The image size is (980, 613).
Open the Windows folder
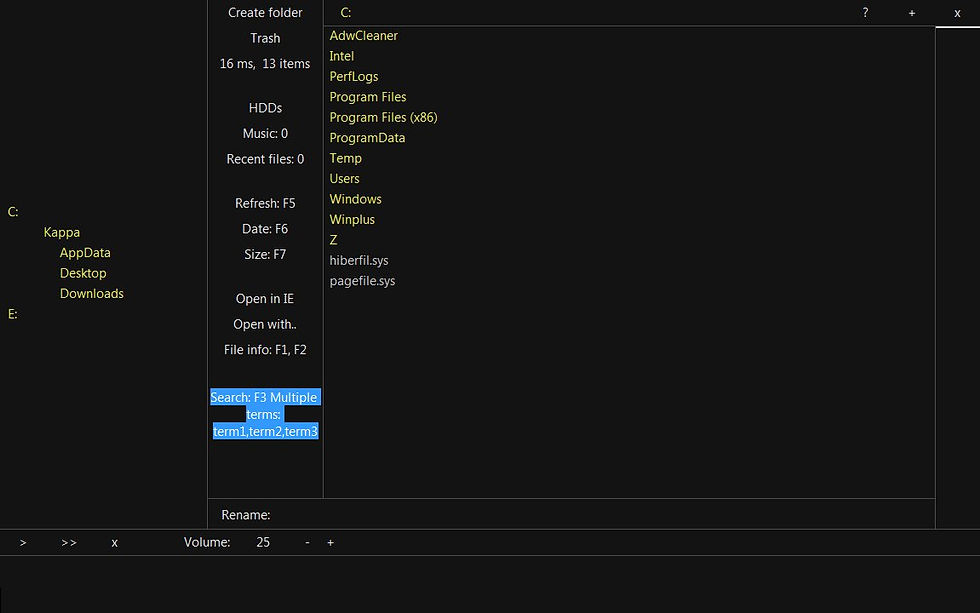click(x=356, y=199)
